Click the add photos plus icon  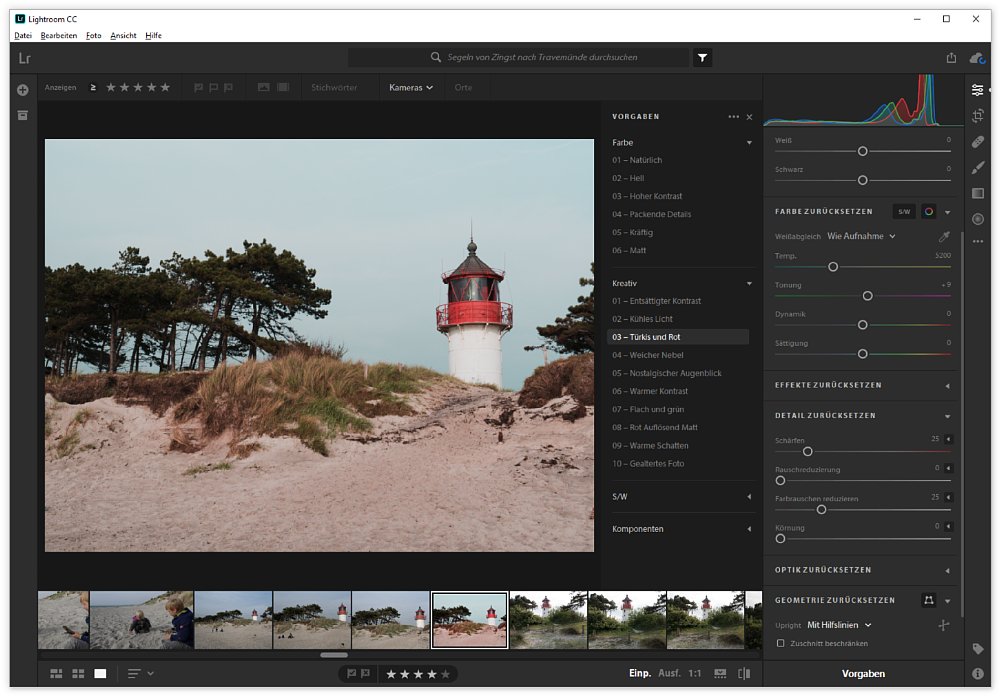(x=22, y=90)
